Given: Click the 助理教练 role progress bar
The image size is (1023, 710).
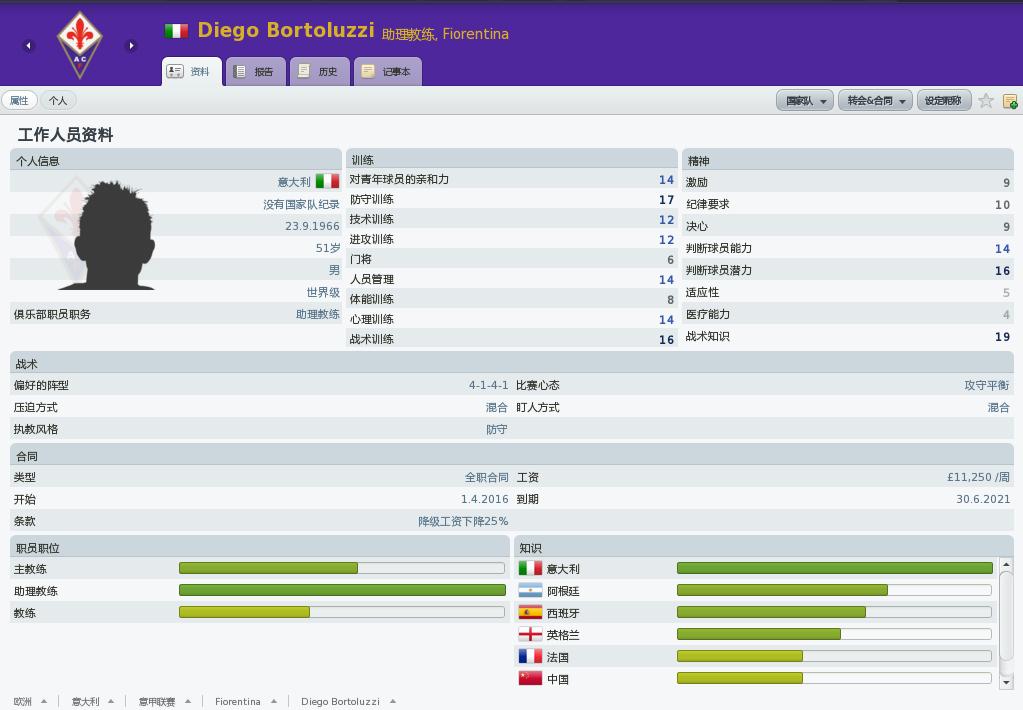Looking at the screenshot, I should click(x=342, y=590).
